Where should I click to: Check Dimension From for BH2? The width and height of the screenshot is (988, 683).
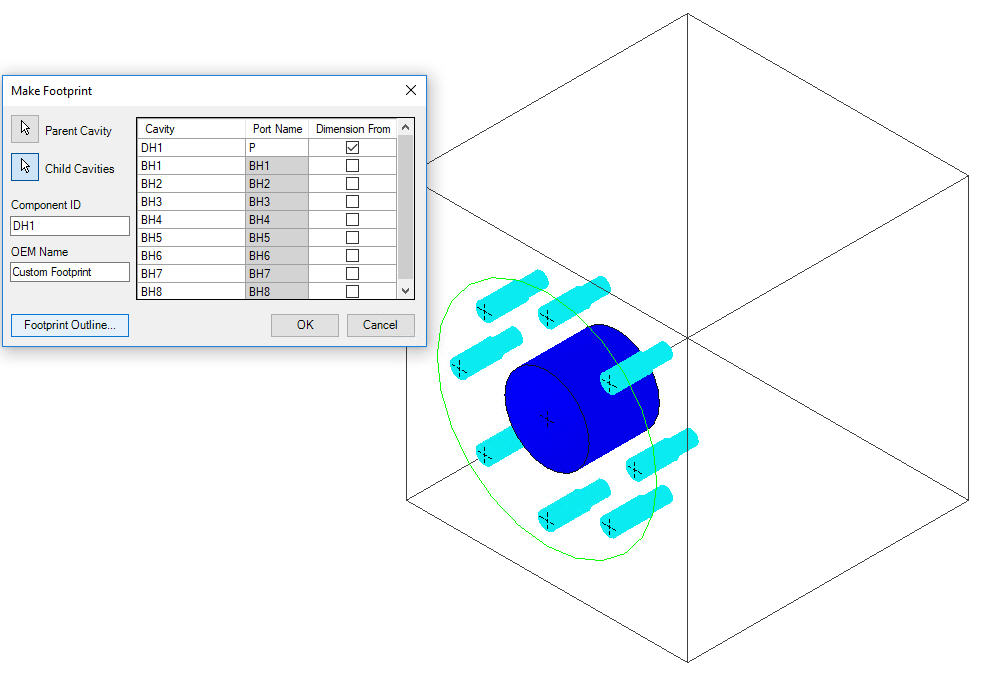[x=352, y=183]
